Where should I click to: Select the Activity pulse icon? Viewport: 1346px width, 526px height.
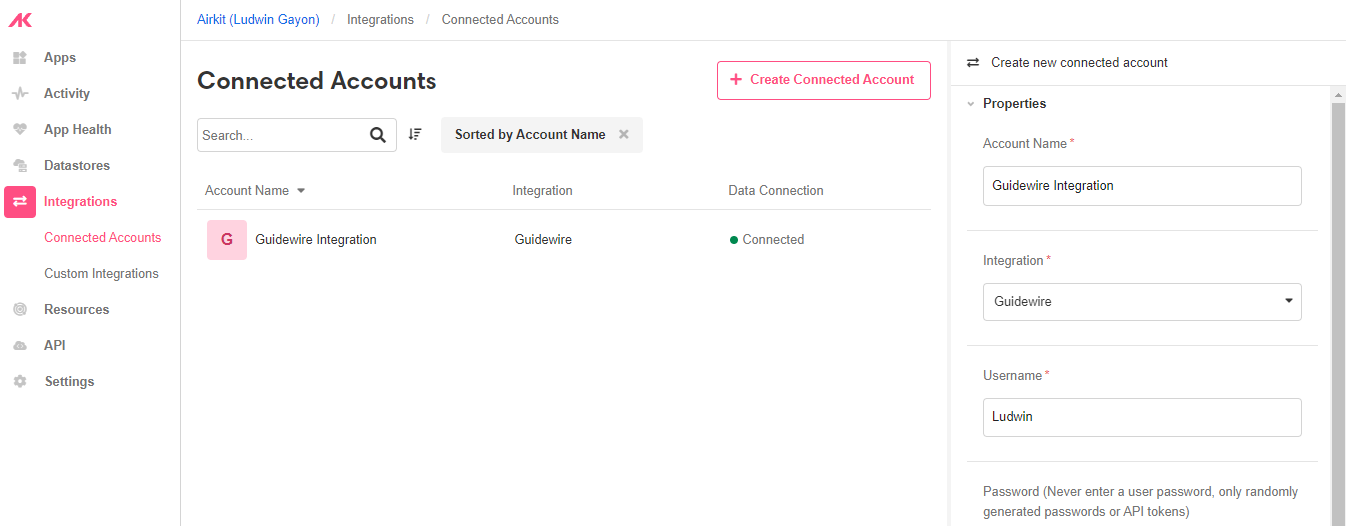click(x=19, y=94)
